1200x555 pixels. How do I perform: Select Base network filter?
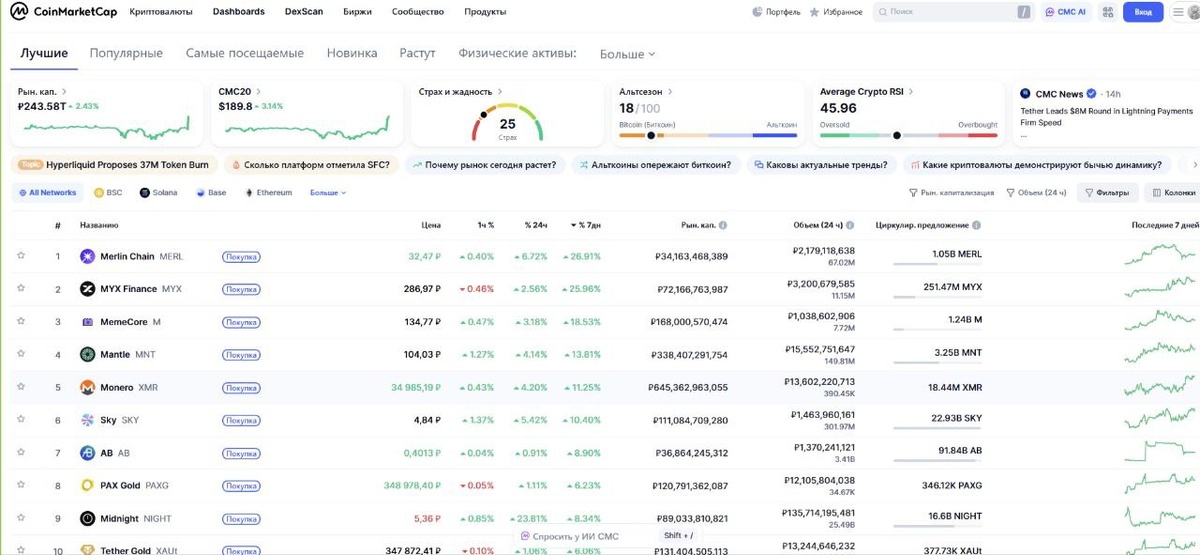(210, 192)
